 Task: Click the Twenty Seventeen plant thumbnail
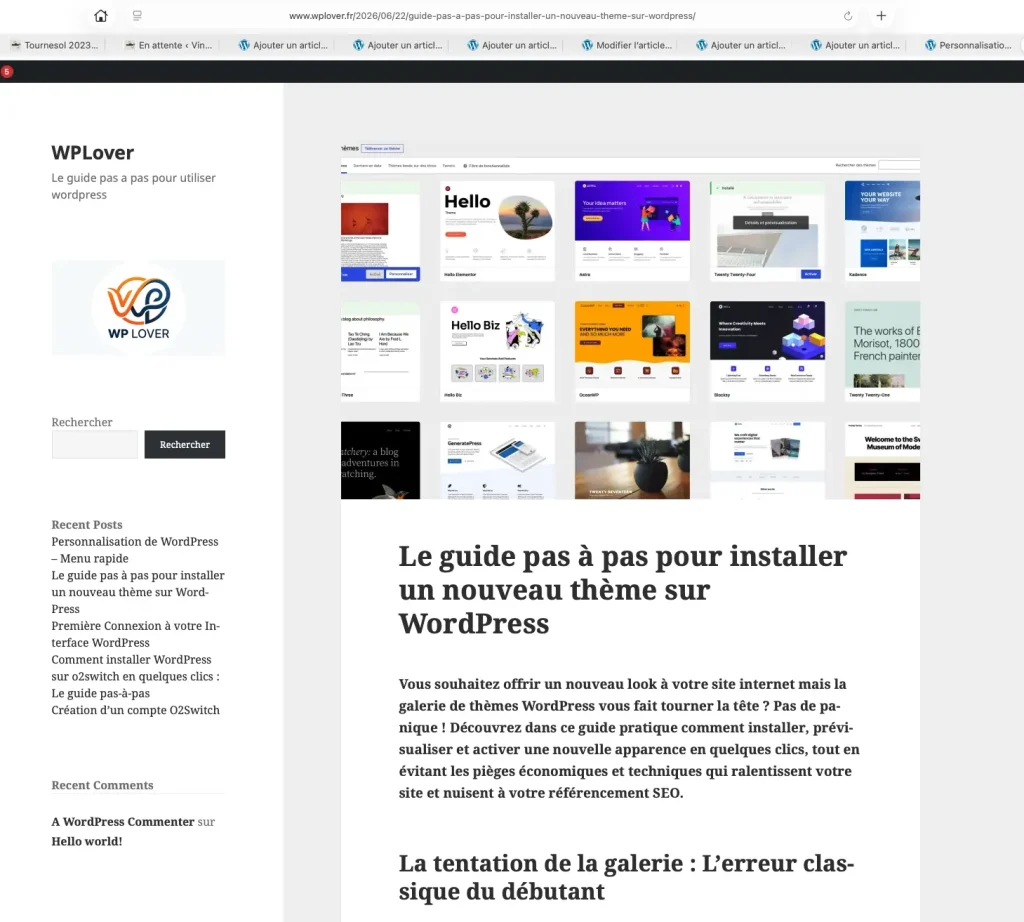click(x=632, y=460)
